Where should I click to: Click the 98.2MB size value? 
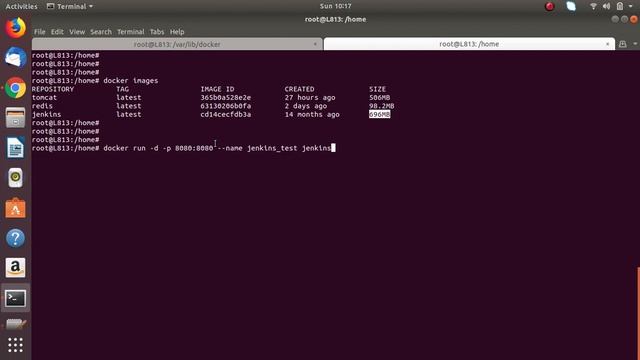click(382, 106)
